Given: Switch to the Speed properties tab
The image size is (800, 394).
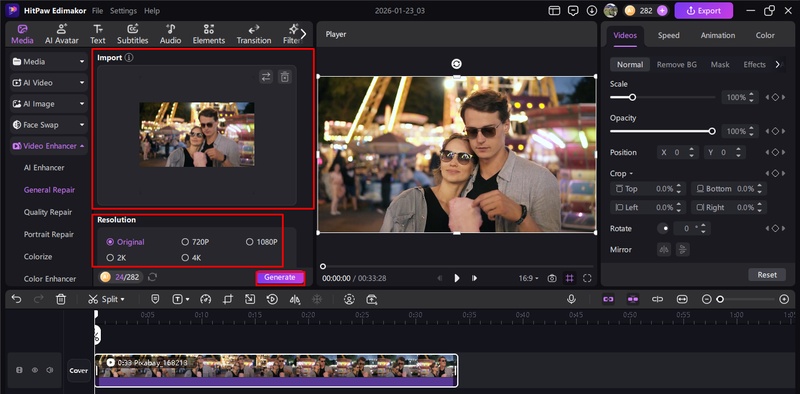Looking at the screenshot, I should click(668, 35).
